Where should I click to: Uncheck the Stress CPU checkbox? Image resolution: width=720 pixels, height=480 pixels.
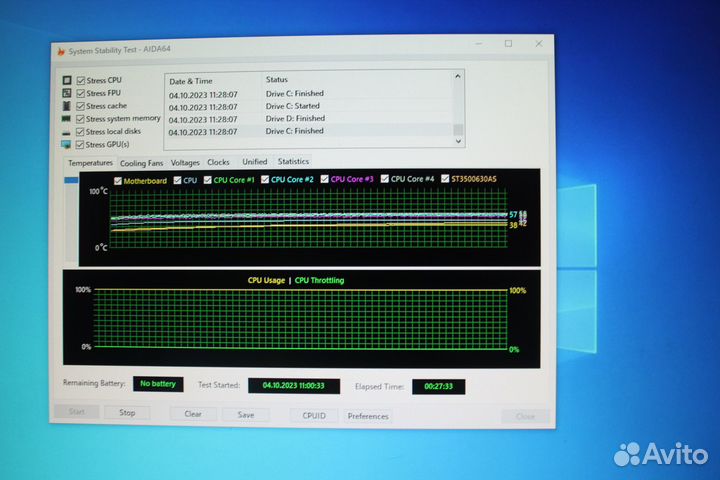81,80
